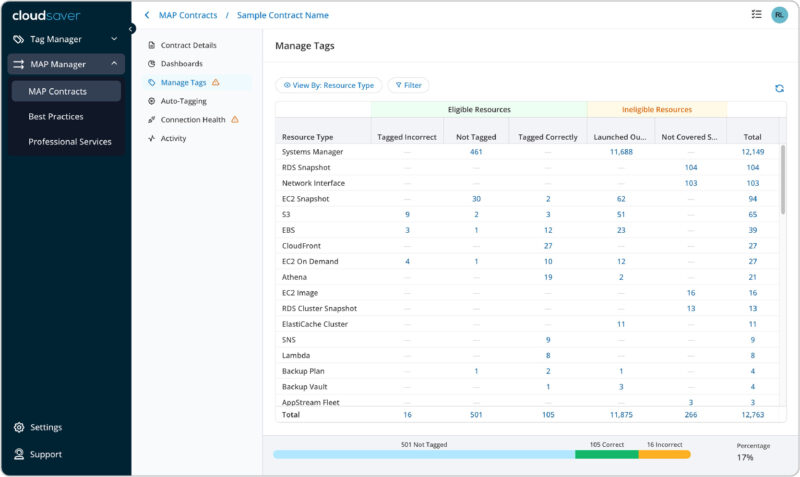This screenshot has height=477, width=800.
Task: Go to the Auto-Tagging tab
Action: pos(183,101)
